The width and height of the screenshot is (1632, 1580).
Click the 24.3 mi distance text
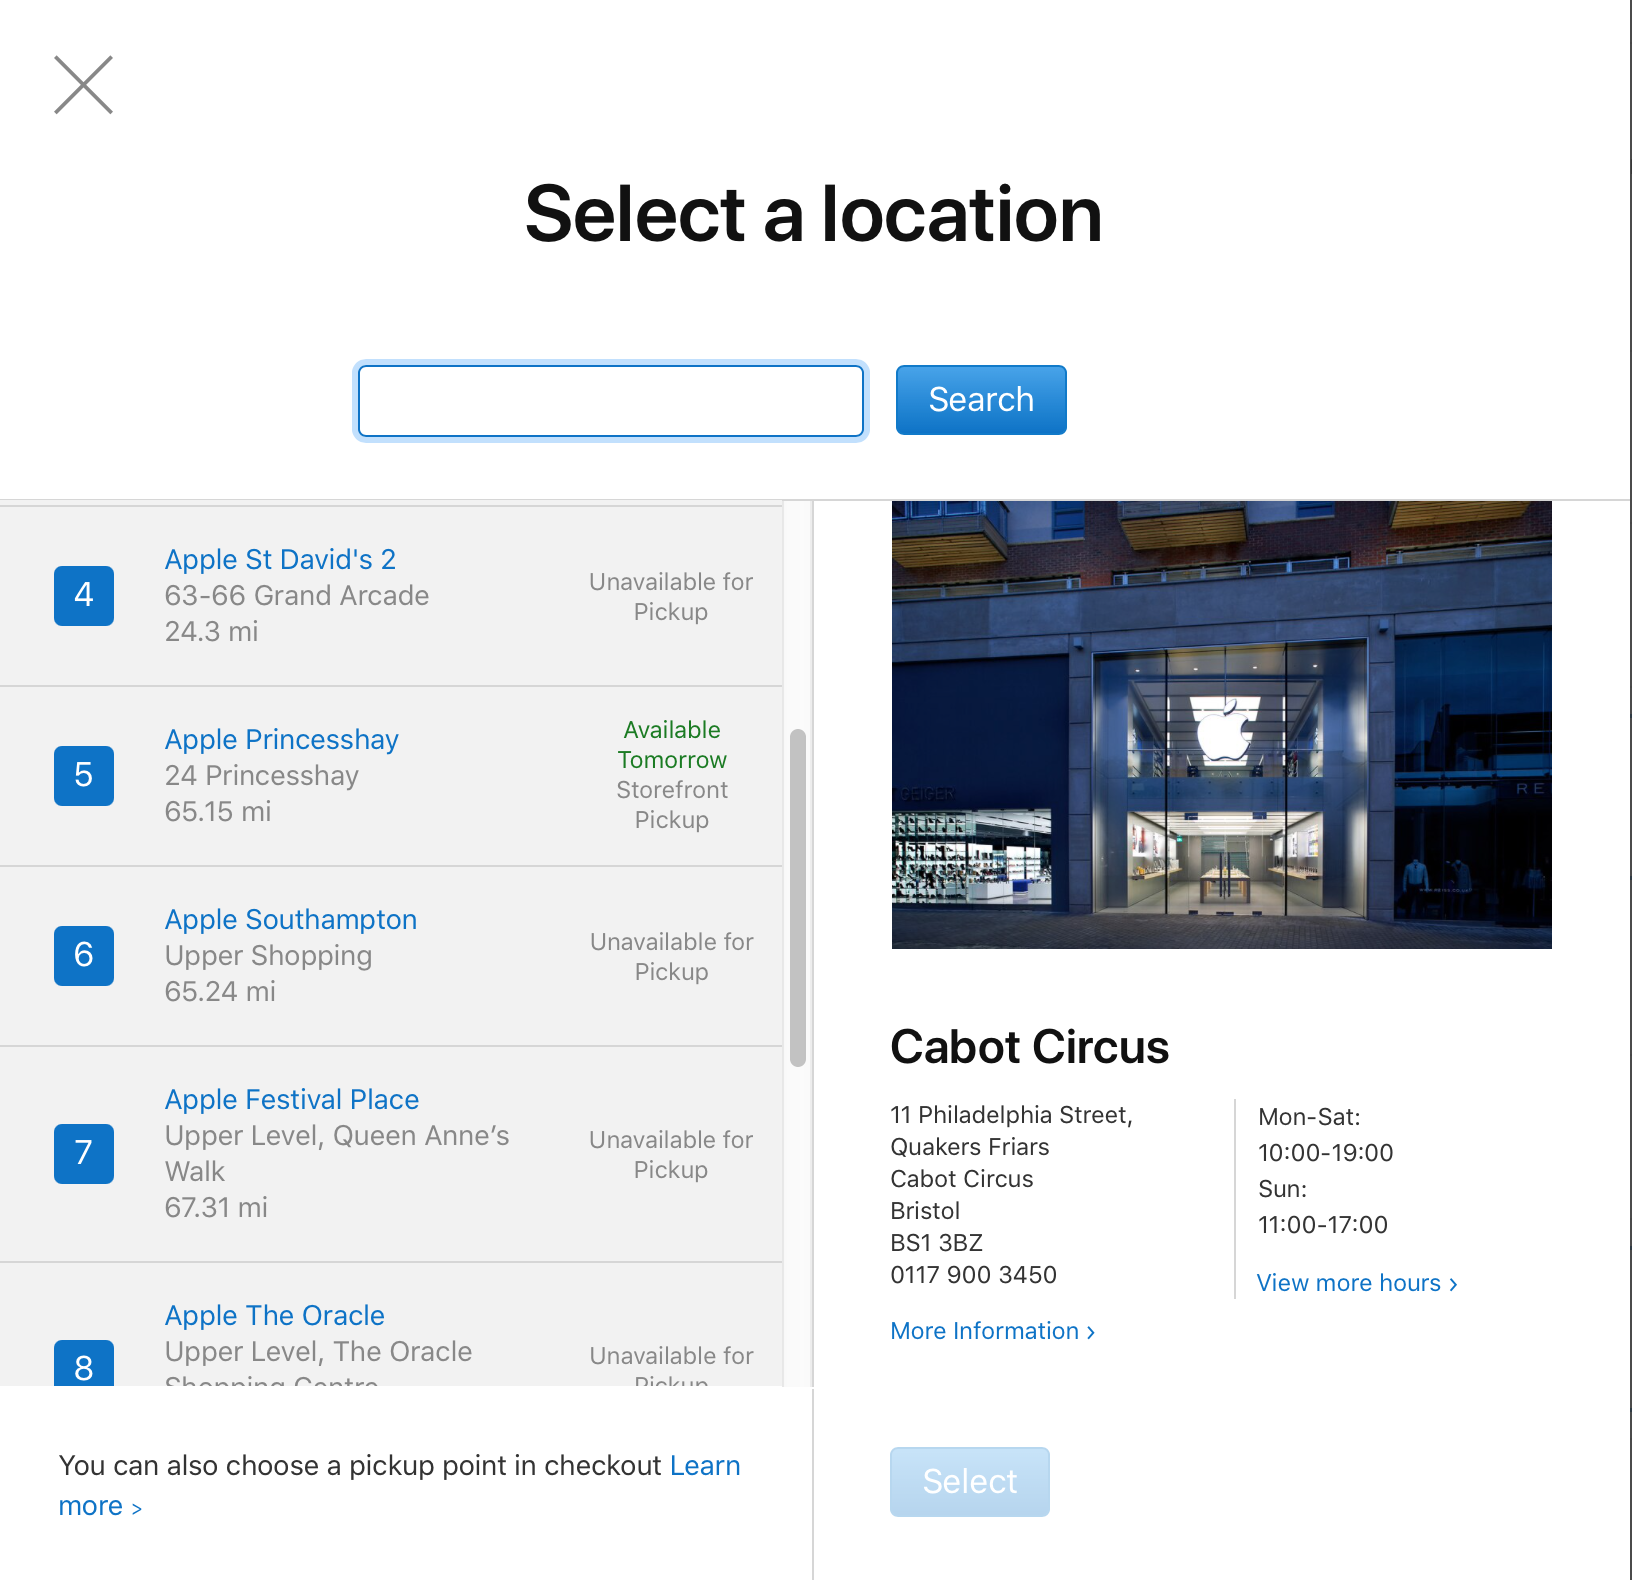(x=212, y=631)
